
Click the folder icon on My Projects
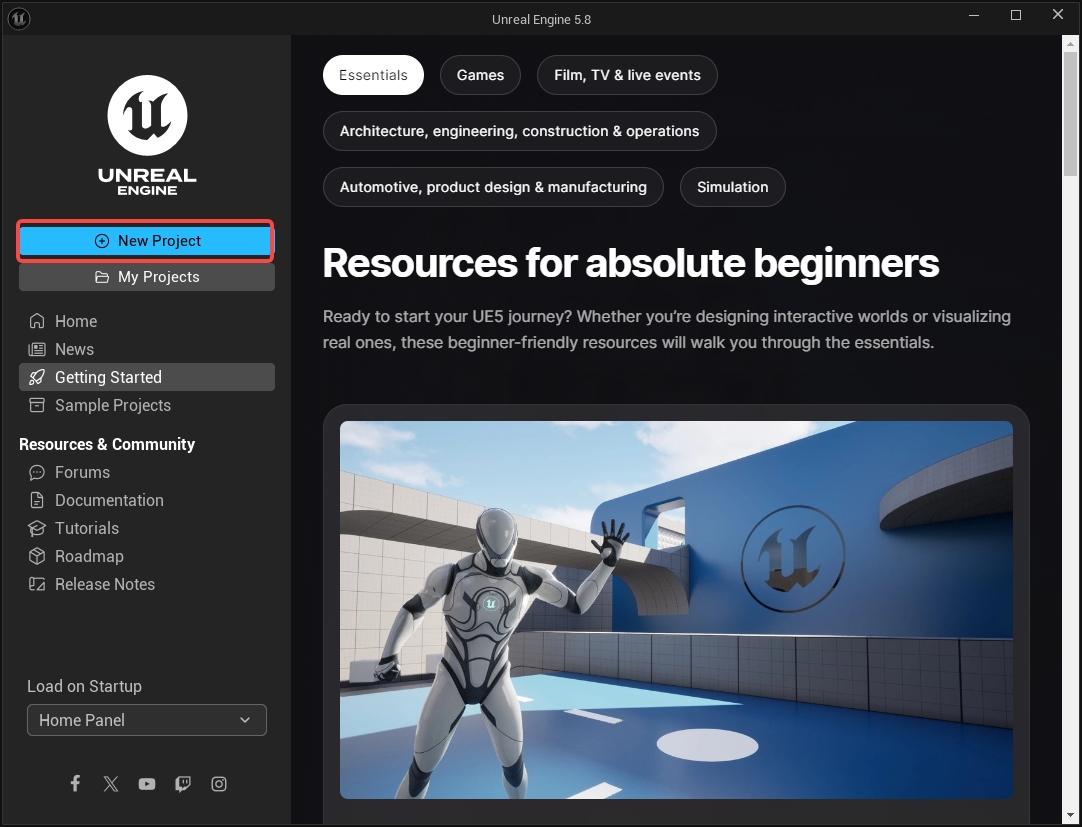[101, 277]
